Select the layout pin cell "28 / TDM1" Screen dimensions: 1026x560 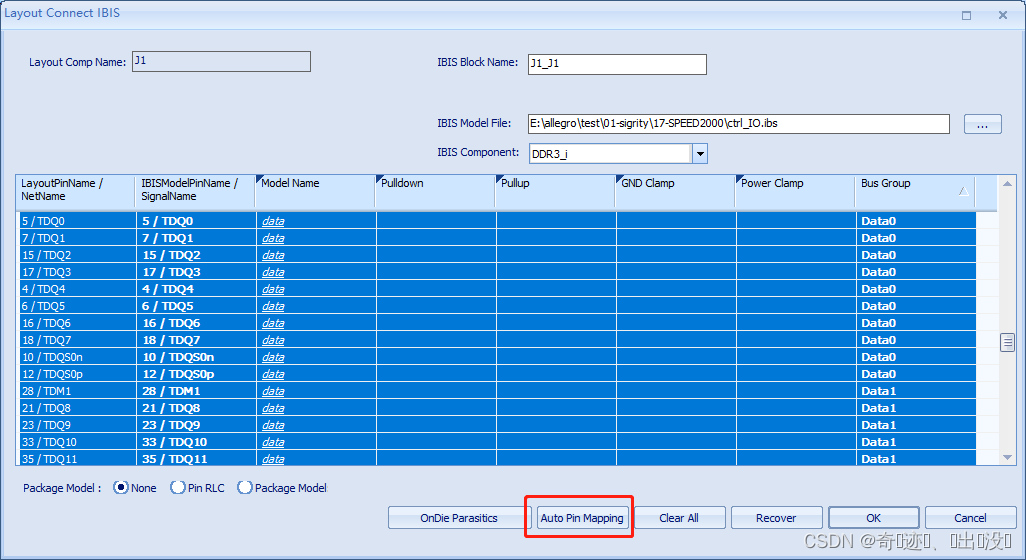coord(77,391)
